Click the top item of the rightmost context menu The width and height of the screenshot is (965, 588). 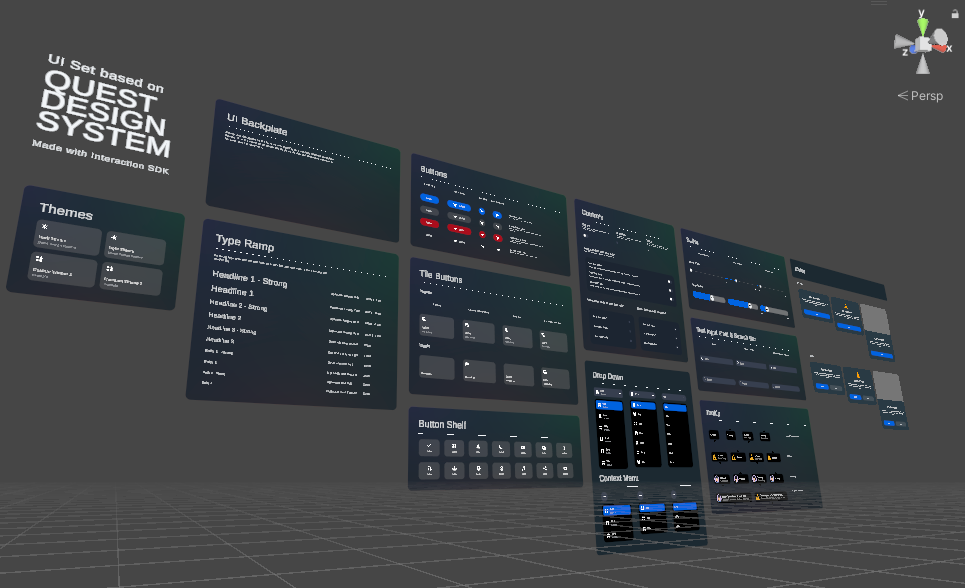(685, 504)
